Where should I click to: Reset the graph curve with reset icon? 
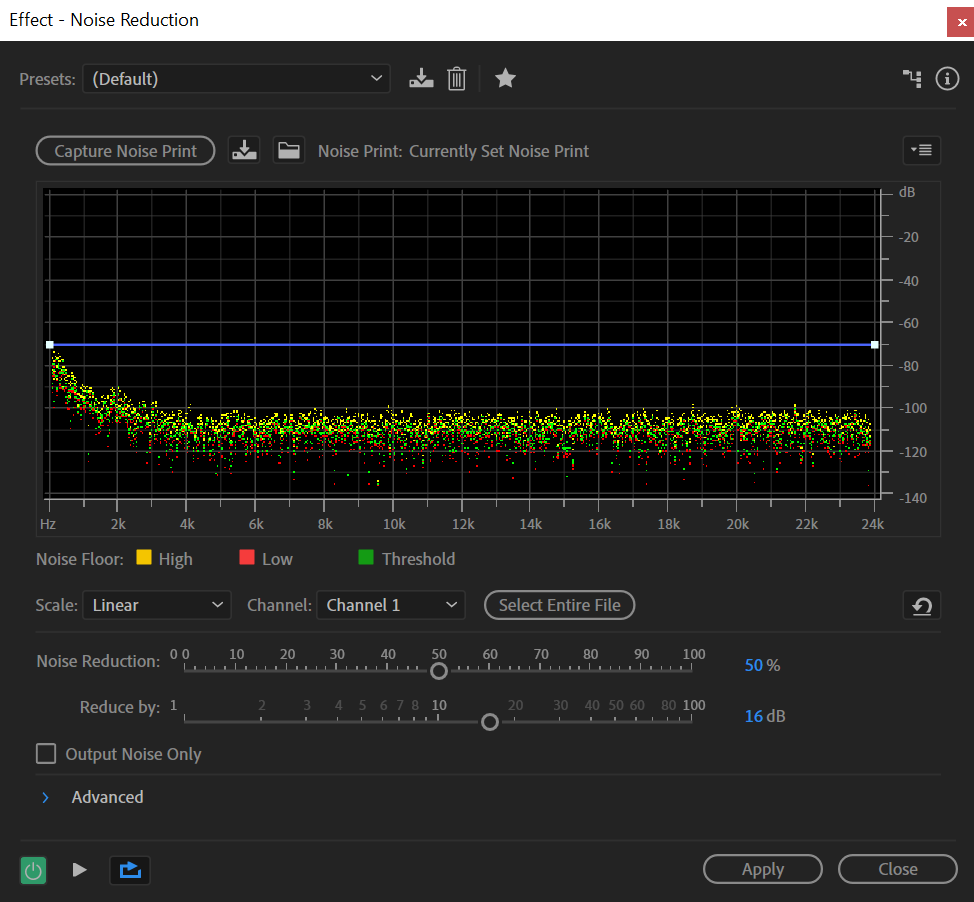point(920,606)
